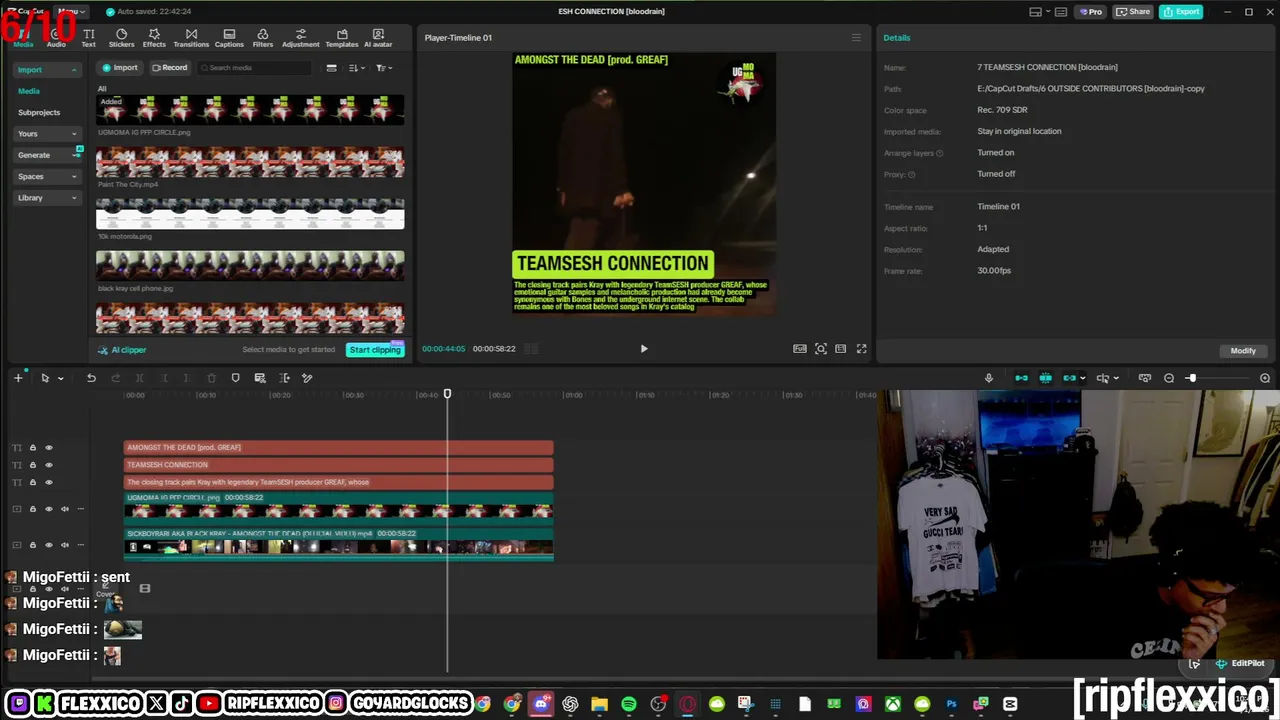Lock the AMONGST THE DEAD text track
The image size is (1280, 720).
click(x=32, y=448)
